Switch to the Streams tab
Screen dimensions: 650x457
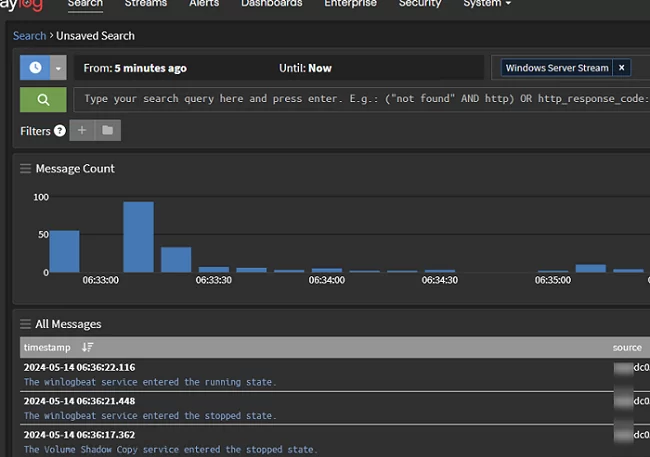pos(146,4)
